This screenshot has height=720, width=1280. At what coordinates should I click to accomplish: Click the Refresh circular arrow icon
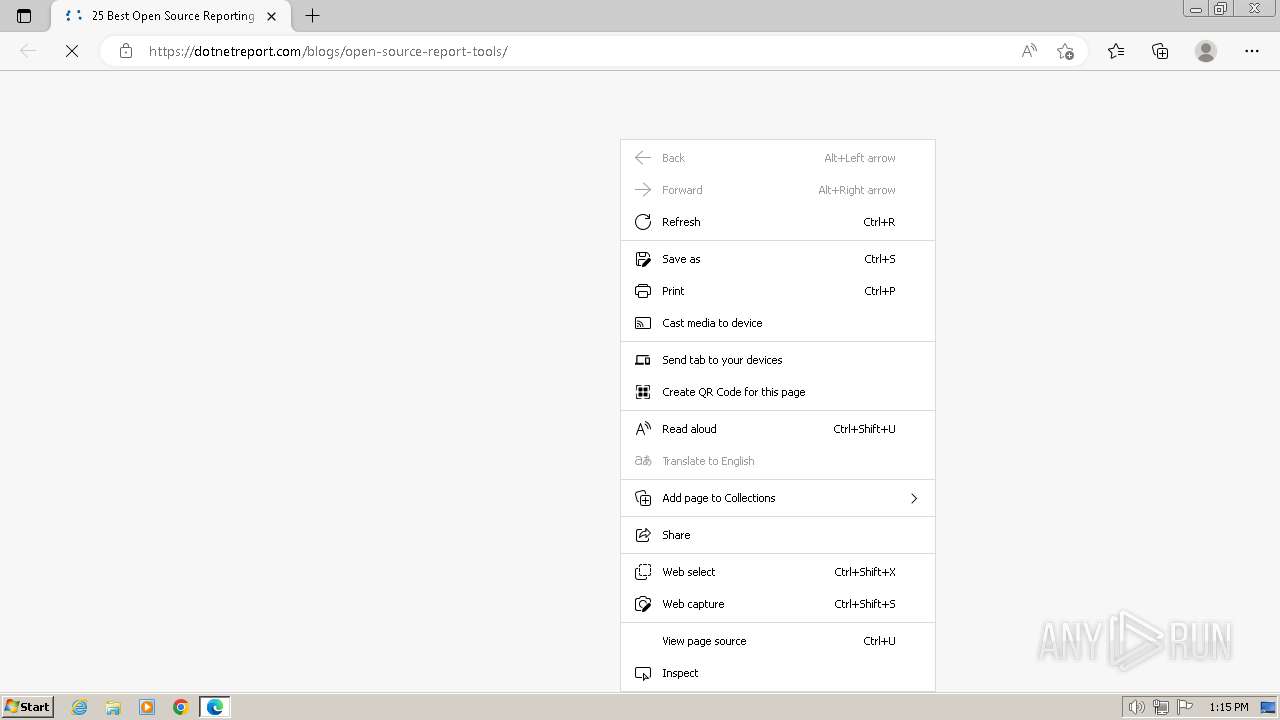643,222
